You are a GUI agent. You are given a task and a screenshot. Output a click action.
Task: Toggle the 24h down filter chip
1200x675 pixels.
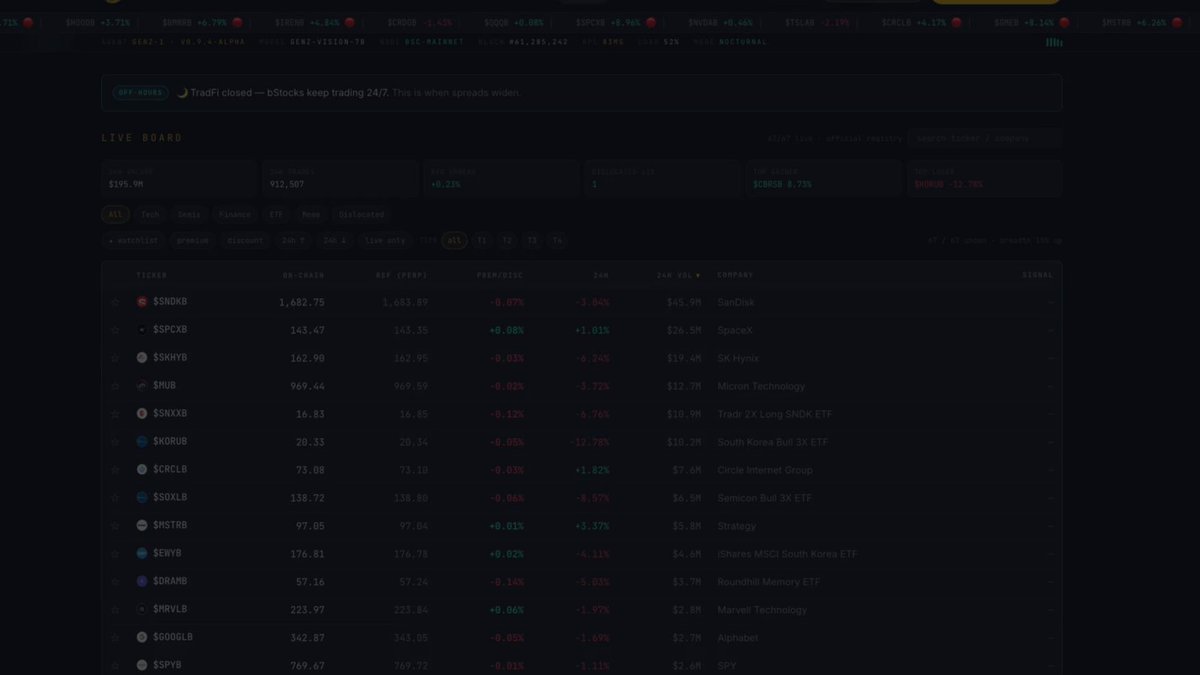pyautogui.click(x=335, y=241)
